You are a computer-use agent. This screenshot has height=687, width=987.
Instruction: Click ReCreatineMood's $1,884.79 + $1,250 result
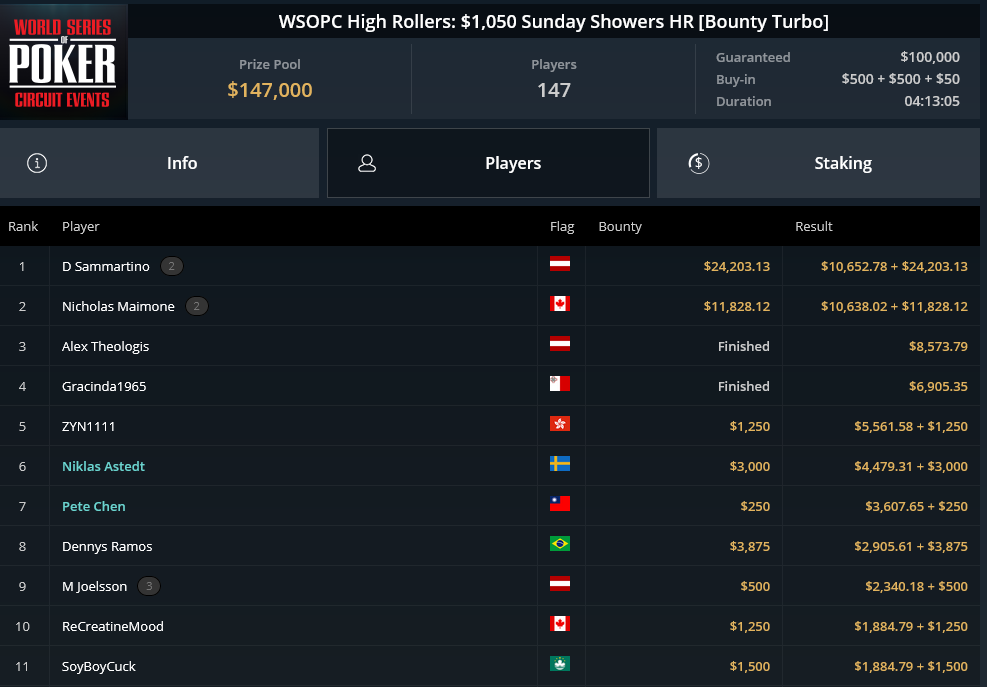click(x=911, y=627)
